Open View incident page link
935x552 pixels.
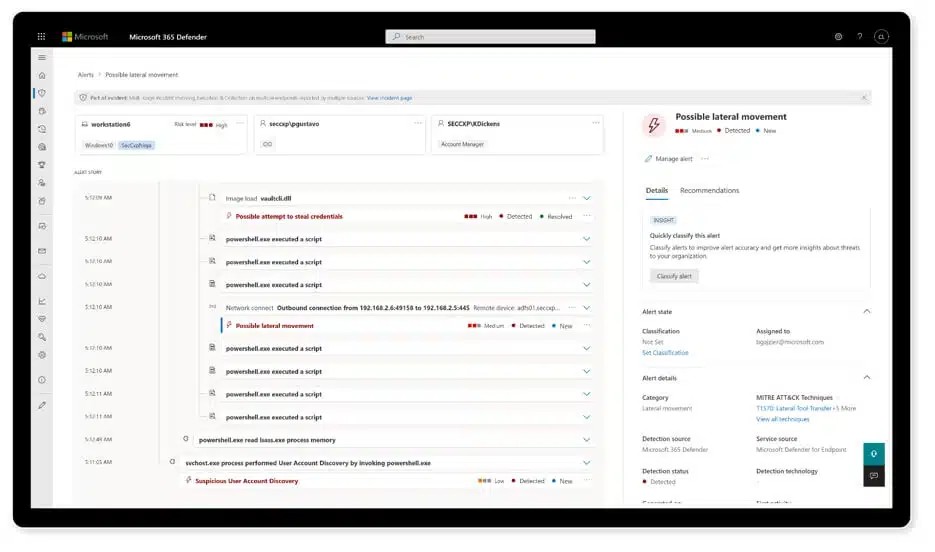389,98
